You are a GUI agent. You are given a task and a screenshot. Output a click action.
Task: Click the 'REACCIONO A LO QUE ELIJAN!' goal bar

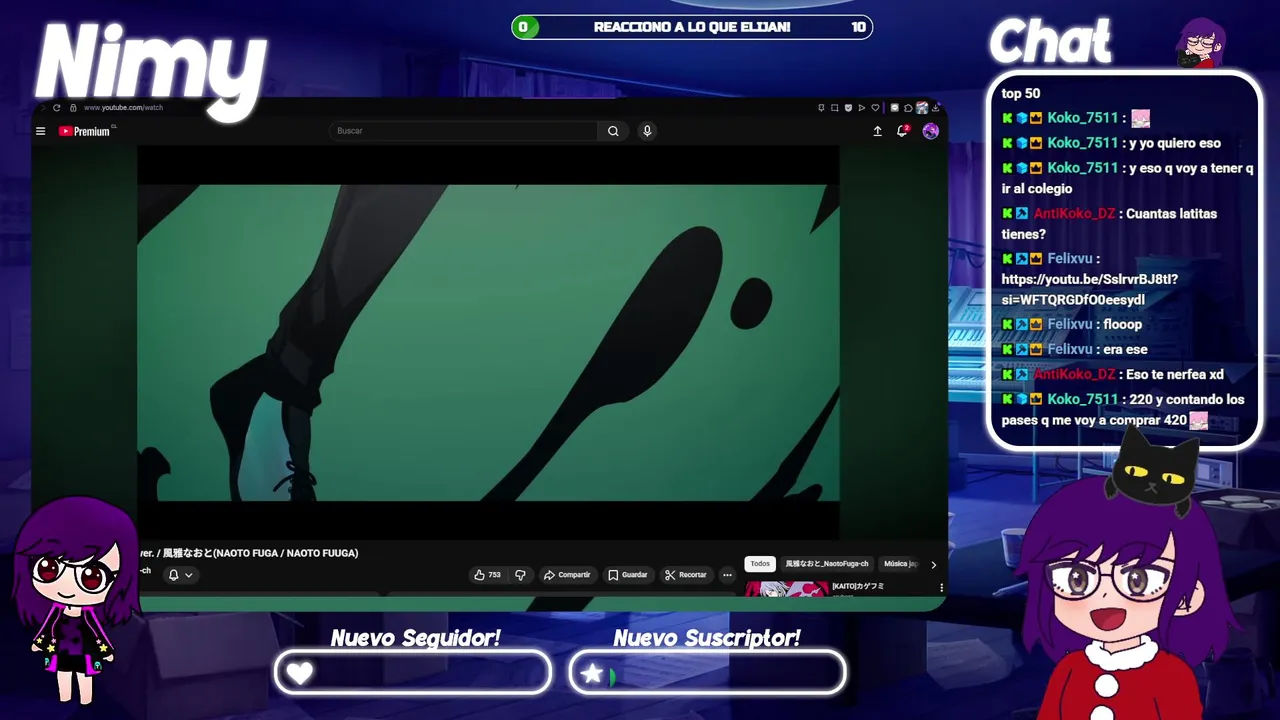[692, 27]
